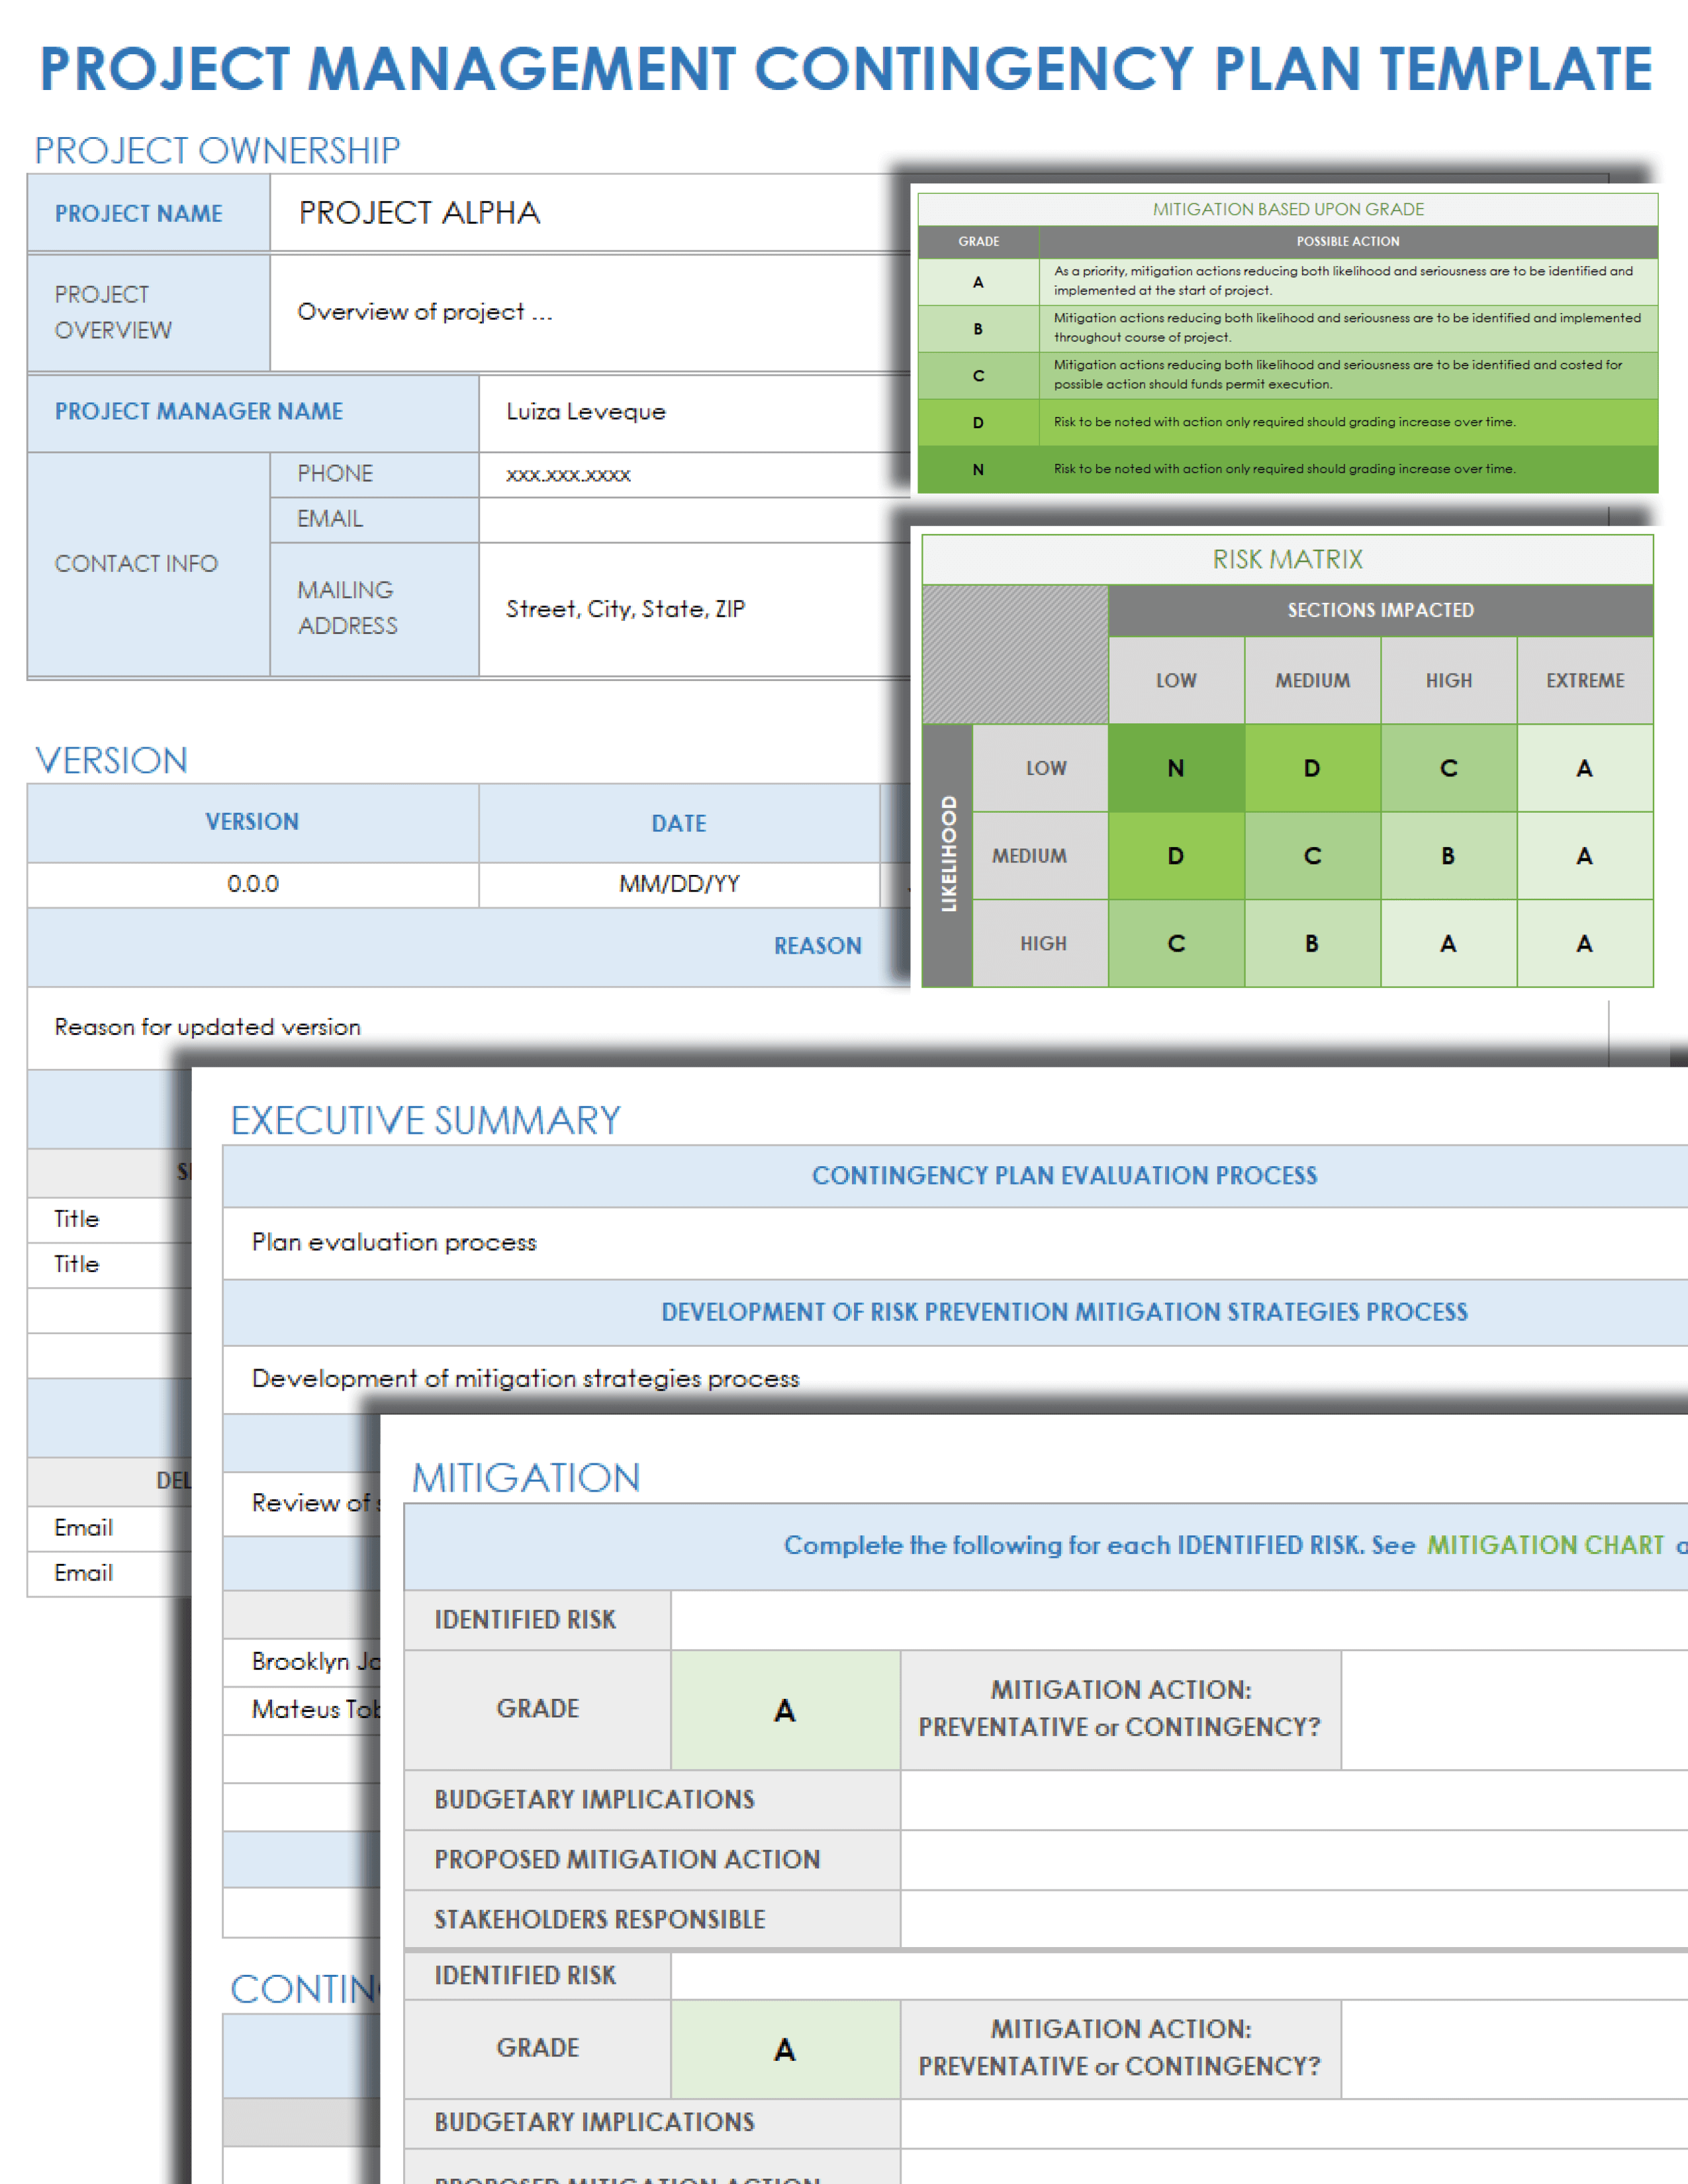This screenshot has width=1688, height=2184.
Task: Click the N cell in the Risk Matrix
Action: click(x=1176, y=768)
